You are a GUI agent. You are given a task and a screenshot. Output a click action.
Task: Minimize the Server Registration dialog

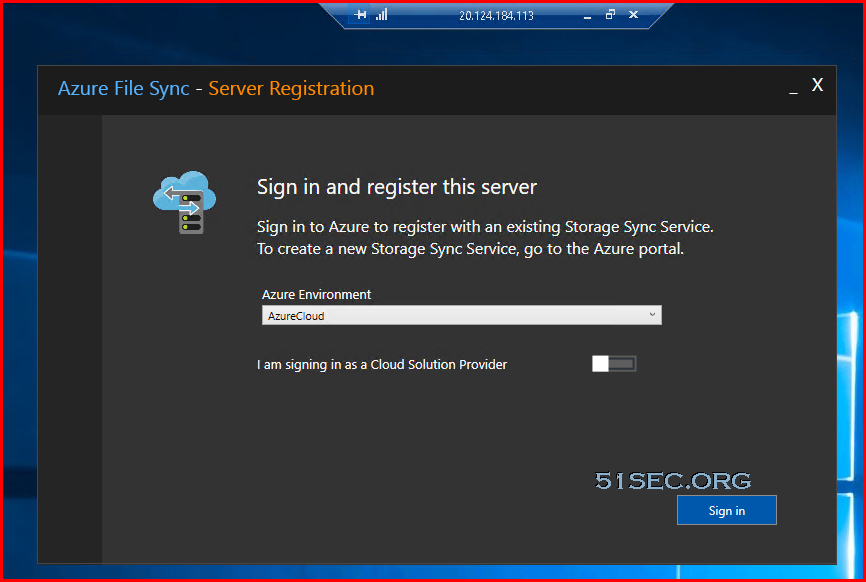tap(793, 88)
